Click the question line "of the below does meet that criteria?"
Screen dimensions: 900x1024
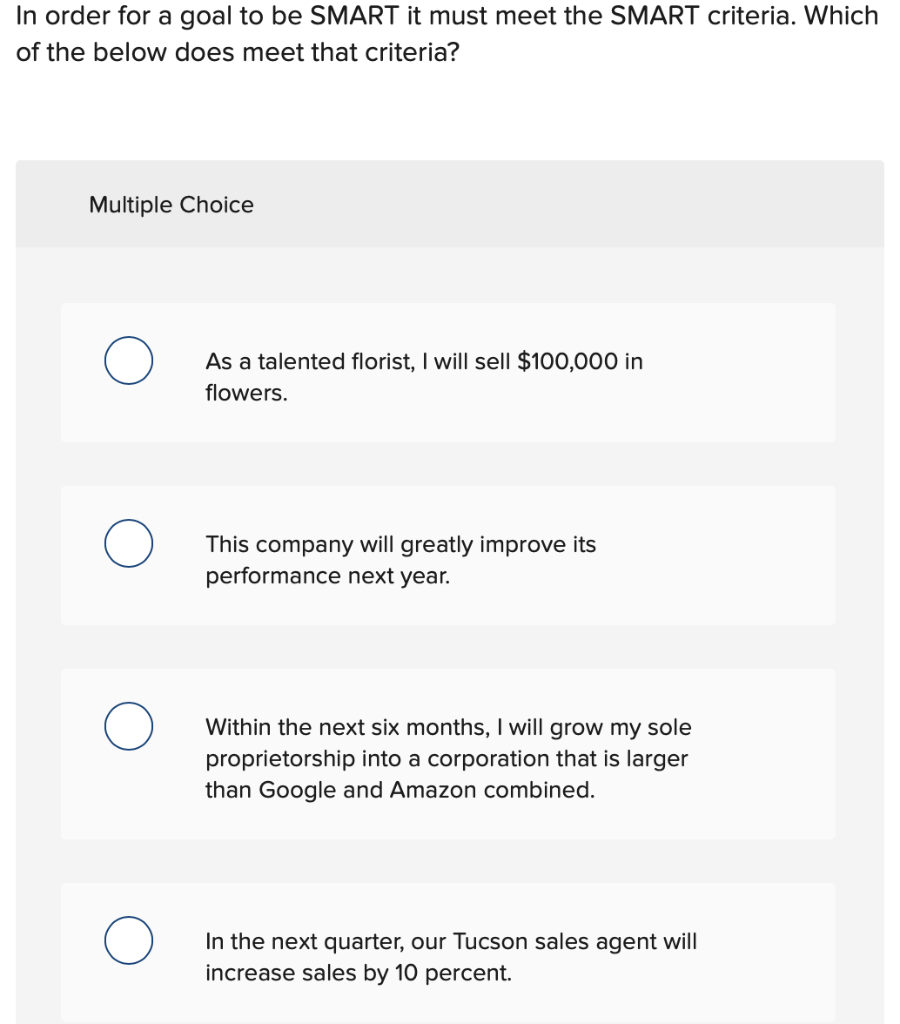pyautogui.click(x=238, y=52)
